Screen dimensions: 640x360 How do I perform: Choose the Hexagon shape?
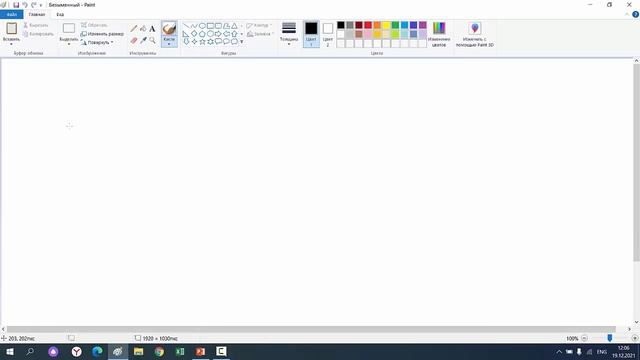coord(210,34)
